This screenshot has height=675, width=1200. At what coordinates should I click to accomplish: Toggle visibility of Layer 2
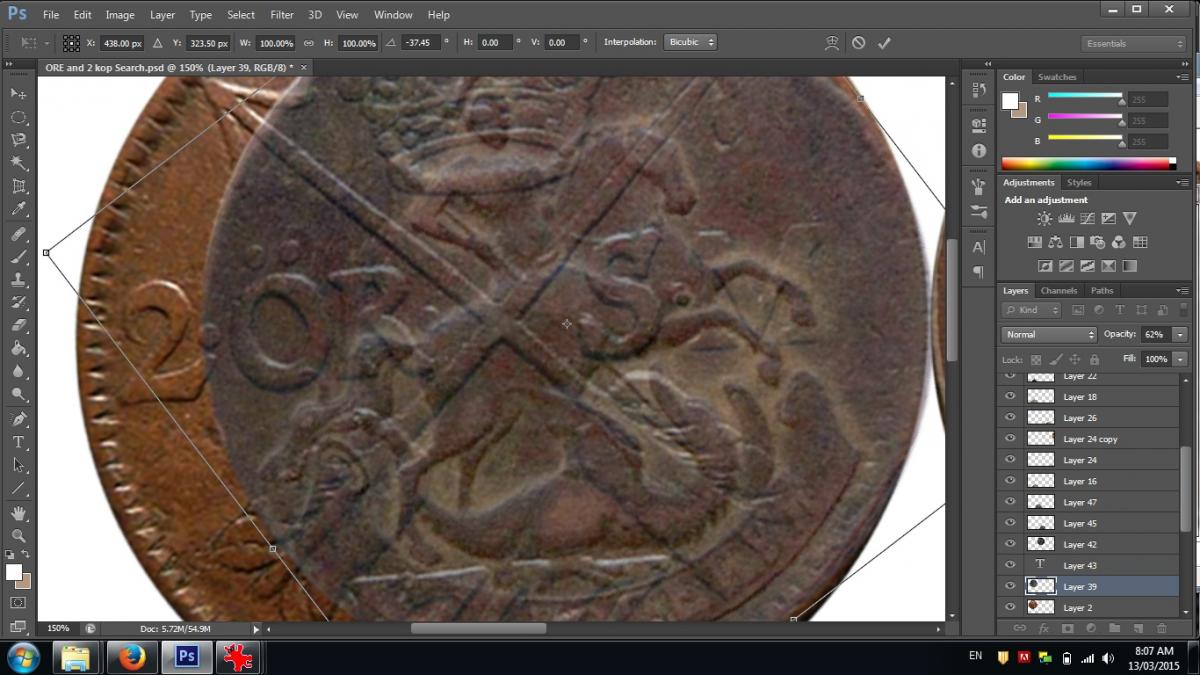click(1010, 607)
